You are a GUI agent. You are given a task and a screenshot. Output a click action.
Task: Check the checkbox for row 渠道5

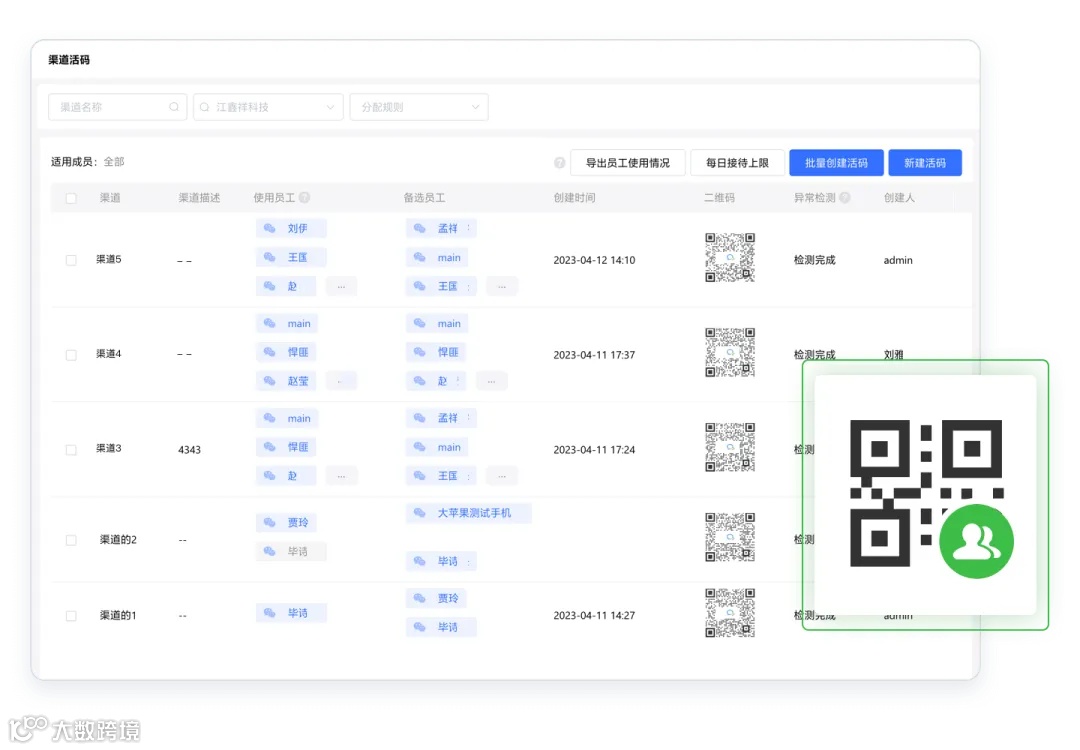coord(71,260)
